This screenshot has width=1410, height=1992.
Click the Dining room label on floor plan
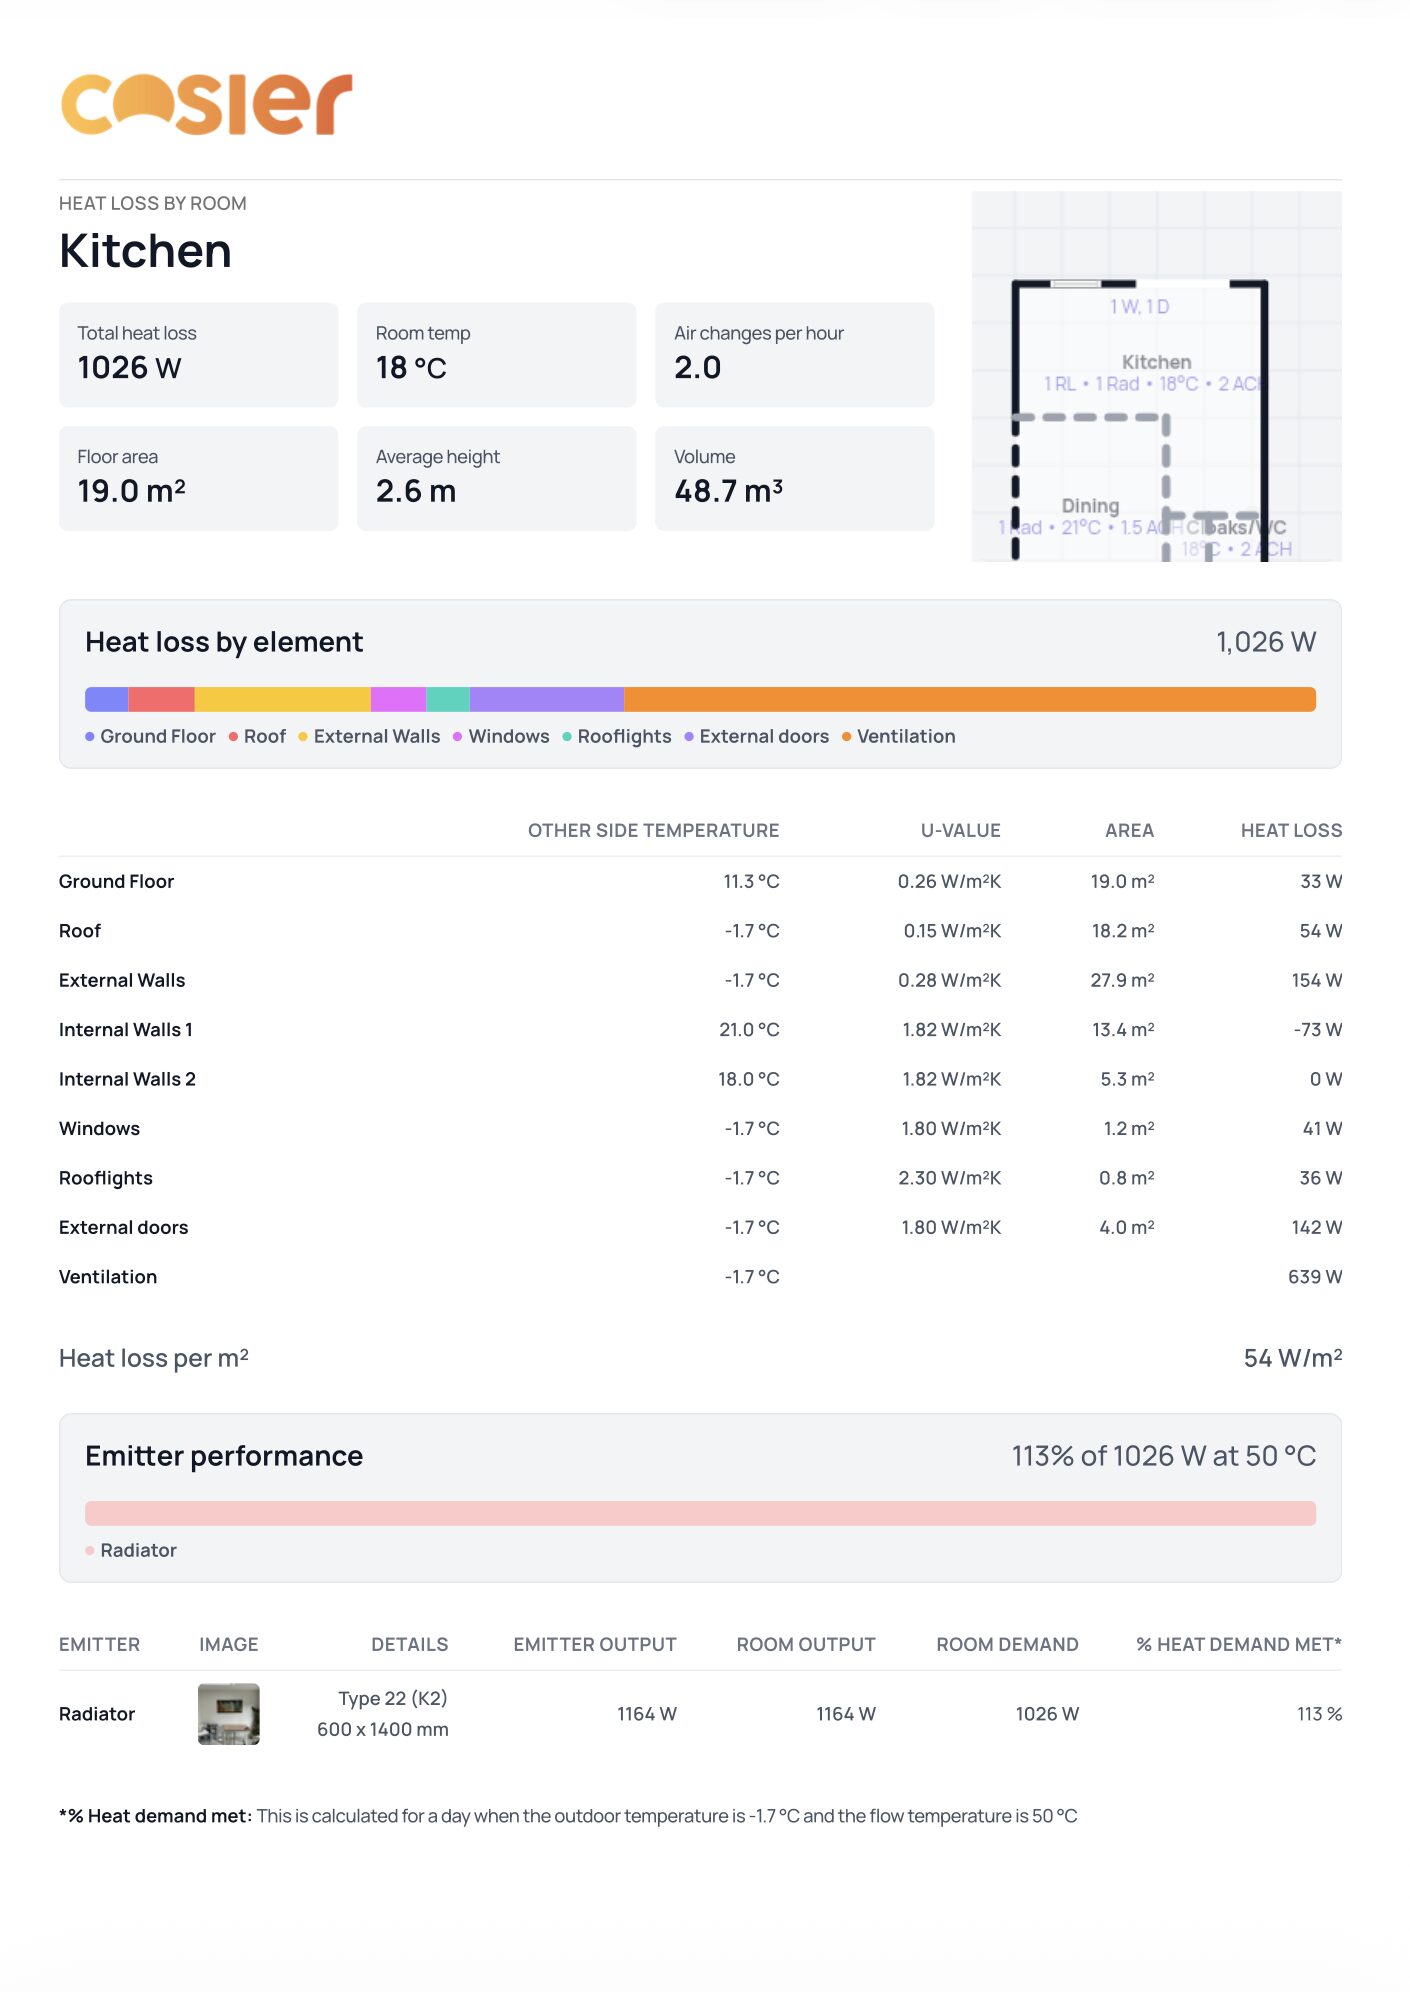click(1090, 506)
